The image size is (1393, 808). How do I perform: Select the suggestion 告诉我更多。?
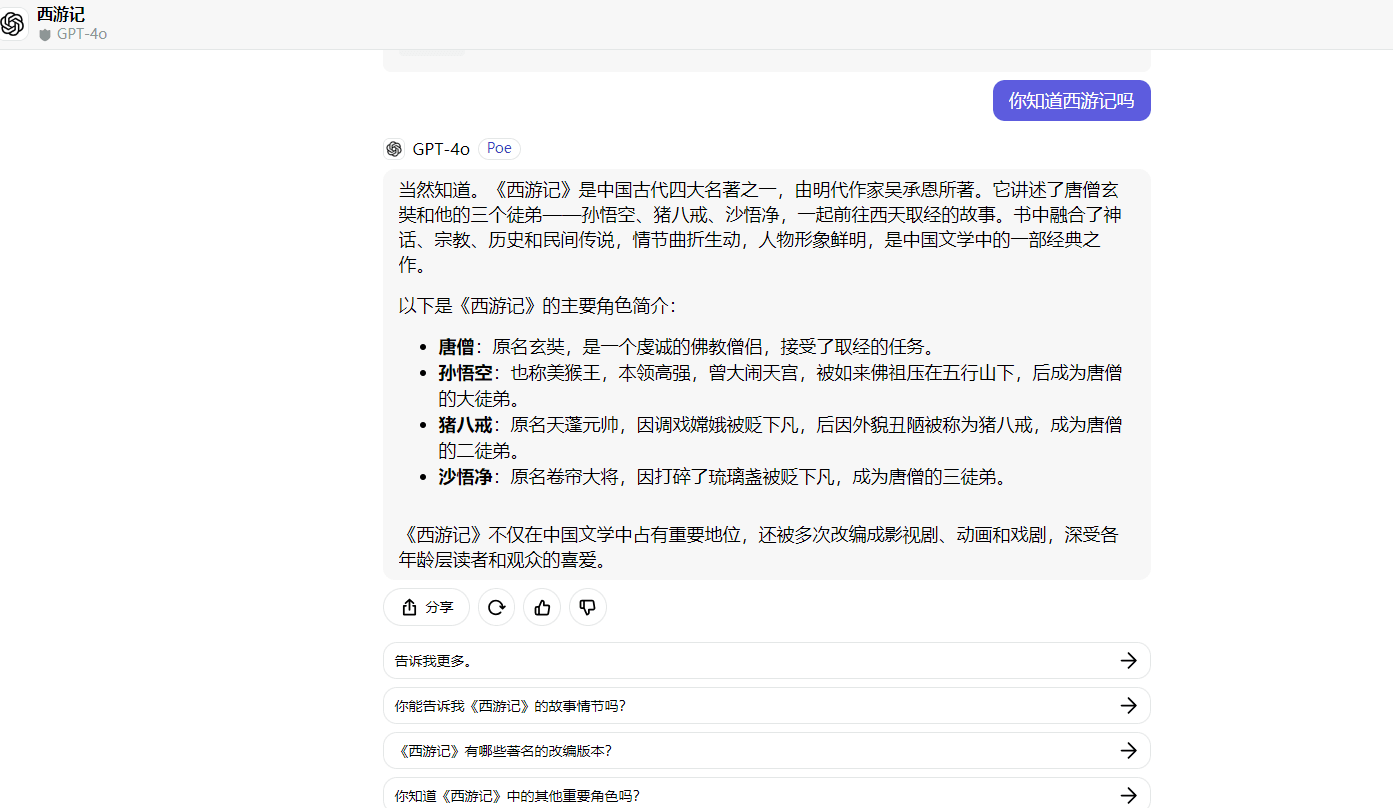[x=766, y=661]
